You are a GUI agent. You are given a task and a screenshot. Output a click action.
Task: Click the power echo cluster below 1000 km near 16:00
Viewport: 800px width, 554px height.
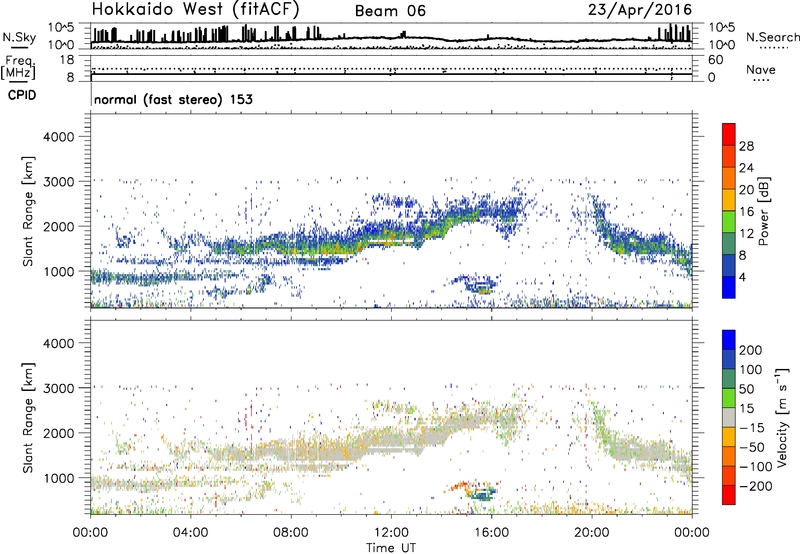[474, 284]
